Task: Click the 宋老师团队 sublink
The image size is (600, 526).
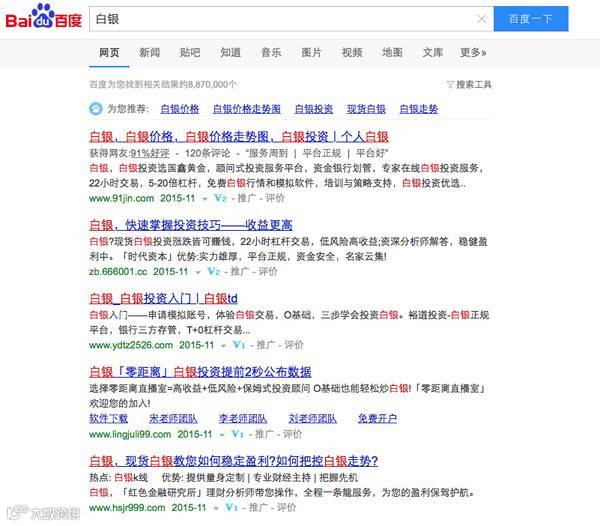Action: [x=173, y=419]
